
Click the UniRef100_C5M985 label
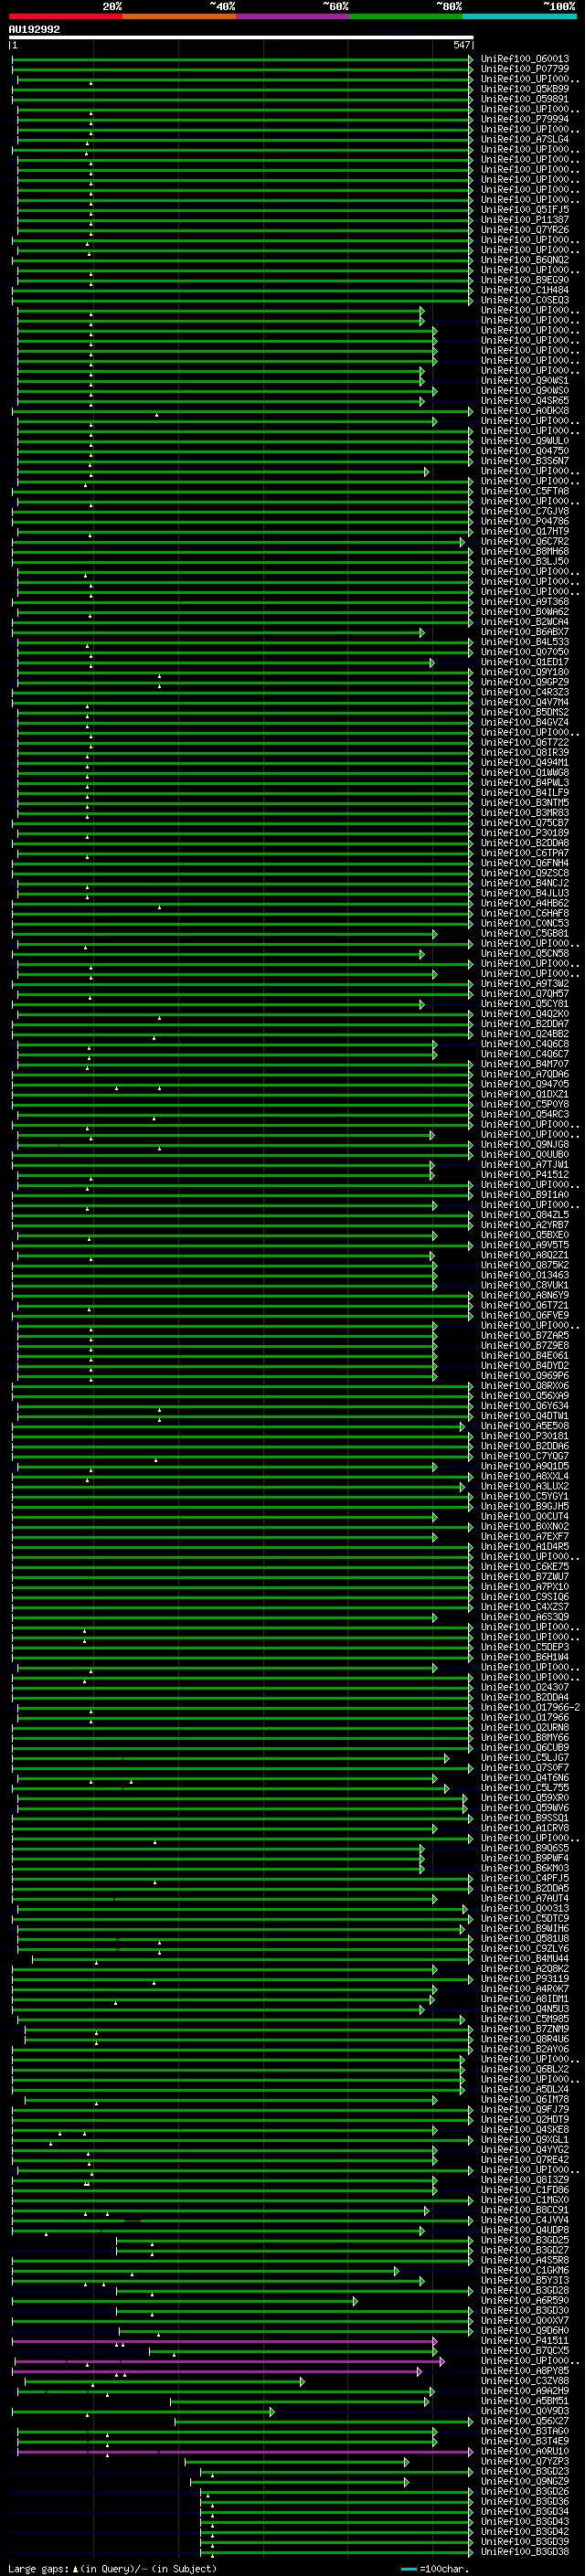pyautogui.click(x=525, y=2019)
